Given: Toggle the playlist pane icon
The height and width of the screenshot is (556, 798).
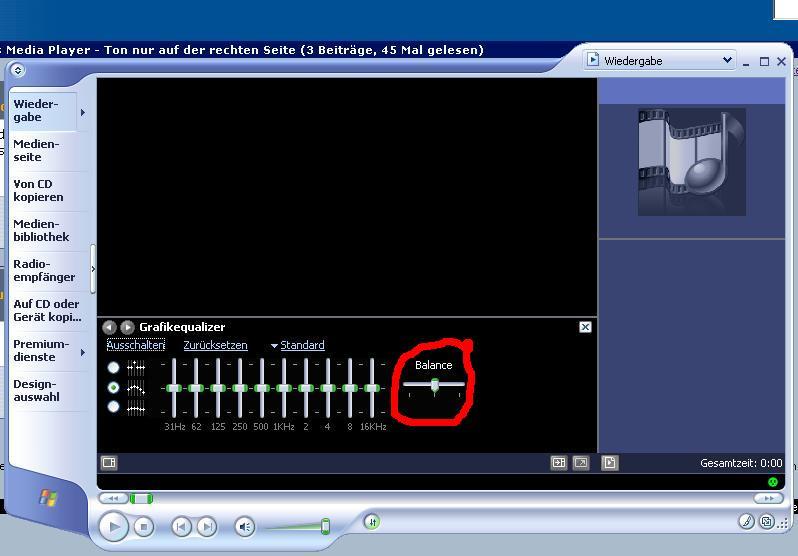Looking at the screenshot, I should coord(610,463).
